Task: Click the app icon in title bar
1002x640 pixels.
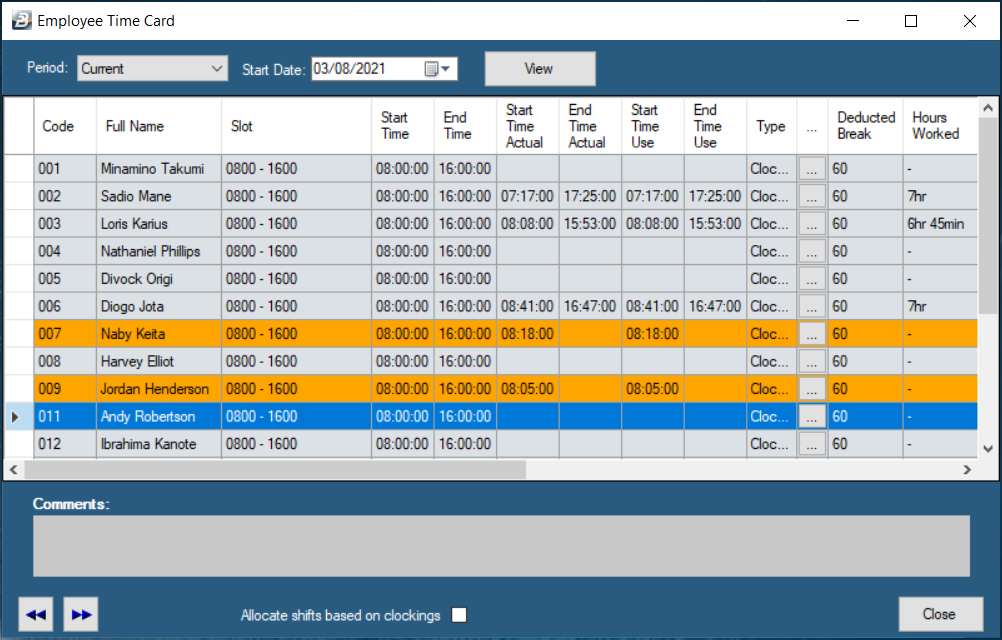Action: (x=21, y=20)
